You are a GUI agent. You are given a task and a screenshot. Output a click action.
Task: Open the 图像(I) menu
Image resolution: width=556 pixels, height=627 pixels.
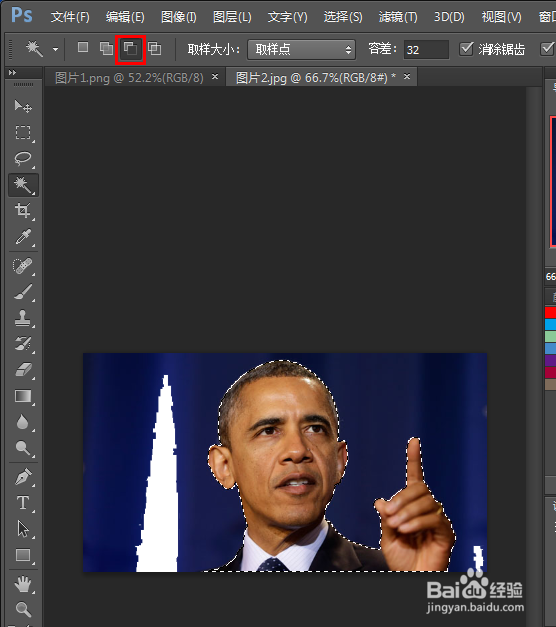coord(178,17)
